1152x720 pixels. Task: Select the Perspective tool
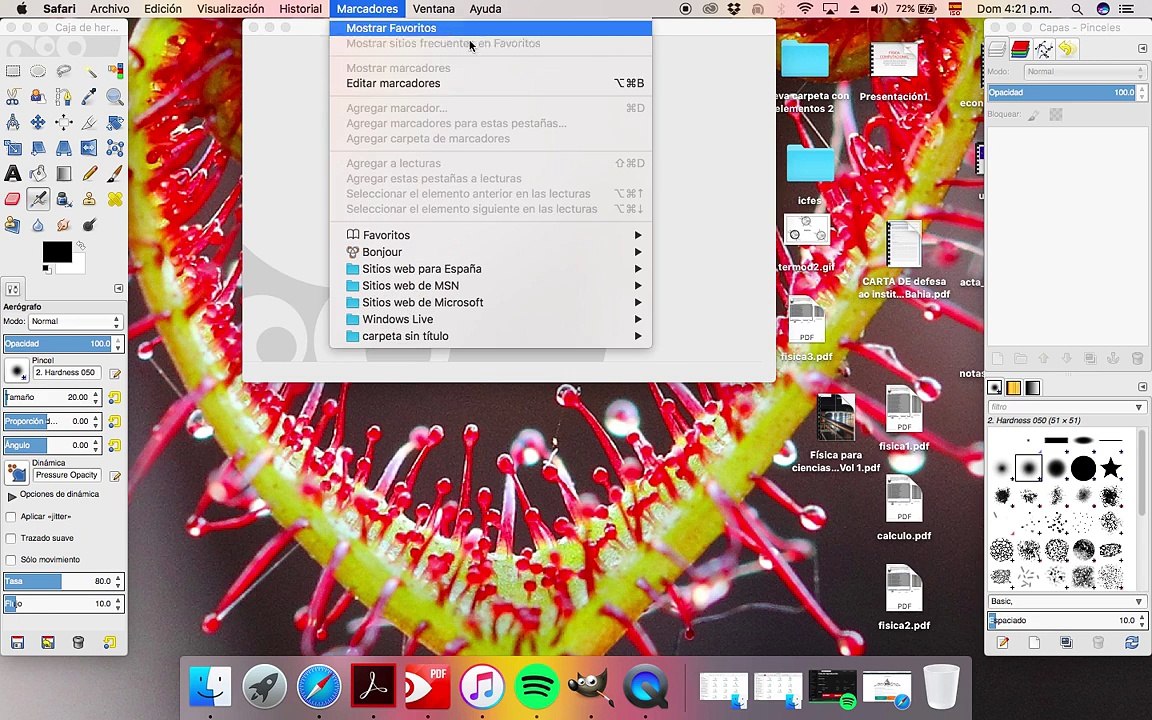(64, 148)
